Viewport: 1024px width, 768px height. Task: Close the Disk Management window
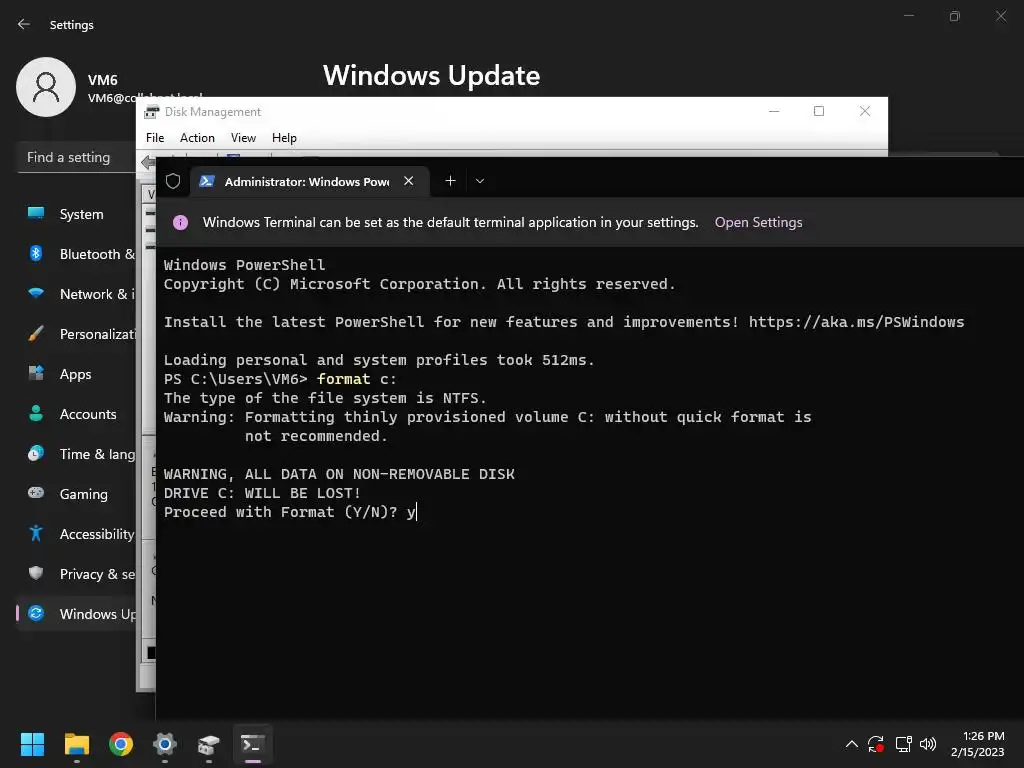coord(865,111)
